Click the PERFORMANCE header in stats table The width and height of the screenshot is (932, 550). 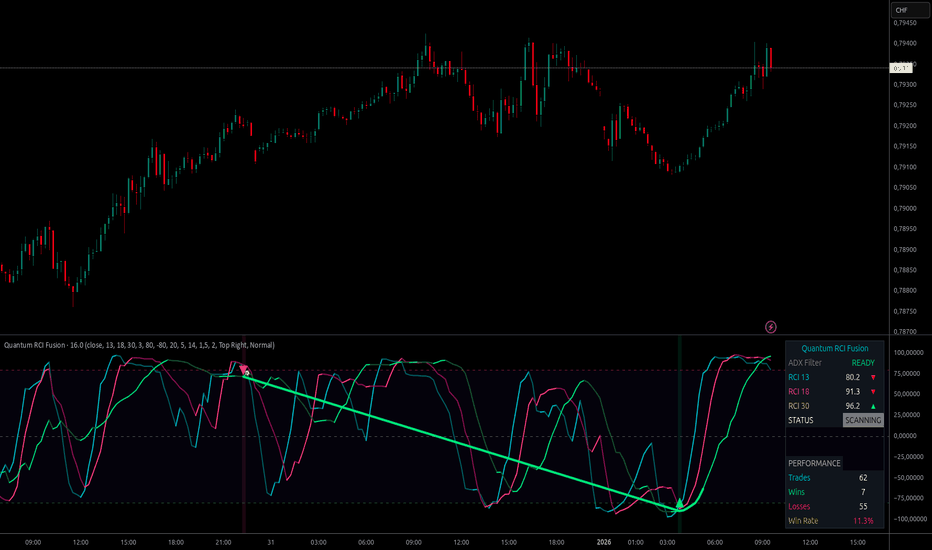(x=814, y=464)
